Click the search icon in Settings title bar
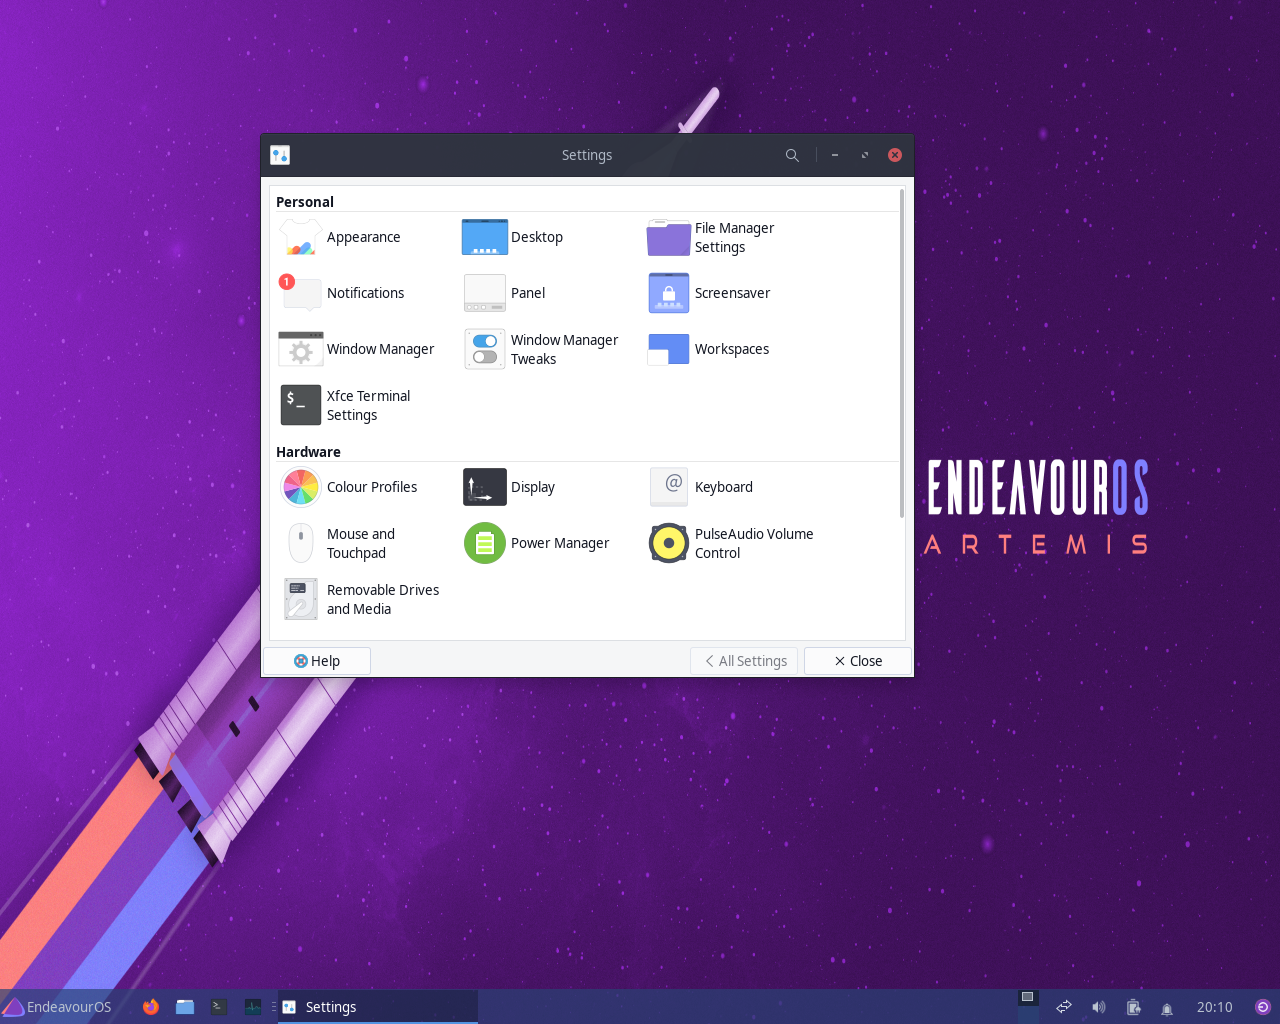1280x1024 pixels. (x=792, y=155)
